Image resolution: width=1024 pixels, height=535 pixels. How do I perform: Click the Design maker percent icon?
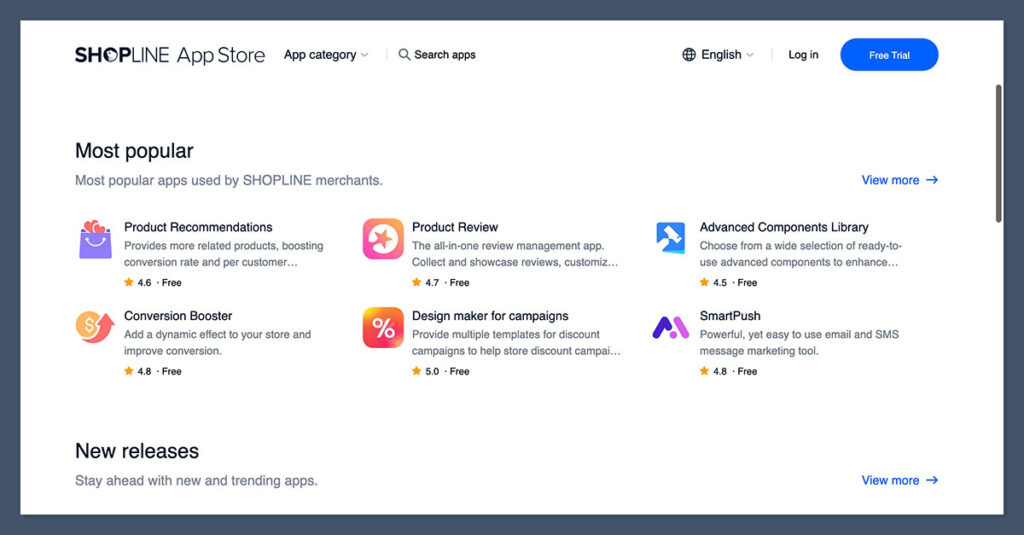tap(383, 328)
